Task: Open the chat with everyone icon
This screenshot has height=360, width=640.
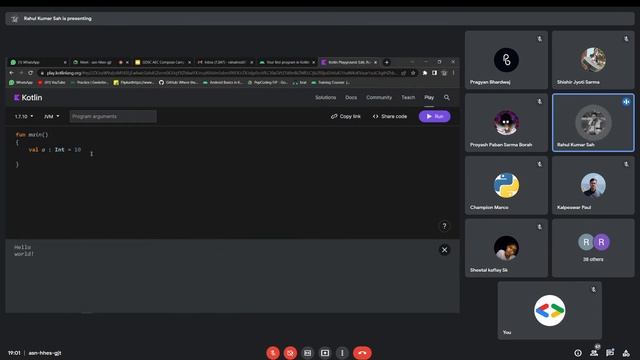Action: click(x=610, y=353)
